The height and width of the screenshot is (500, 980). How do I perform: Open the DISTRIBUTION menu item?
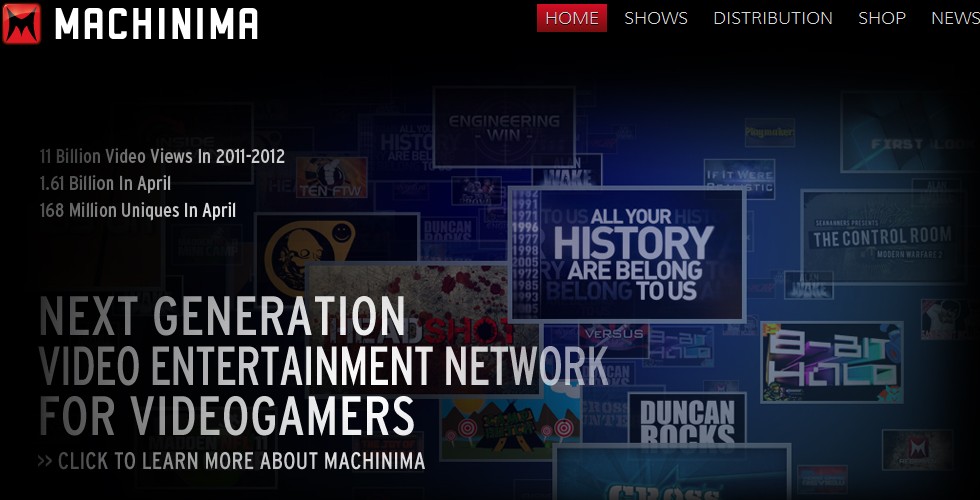tap(773, 18)
